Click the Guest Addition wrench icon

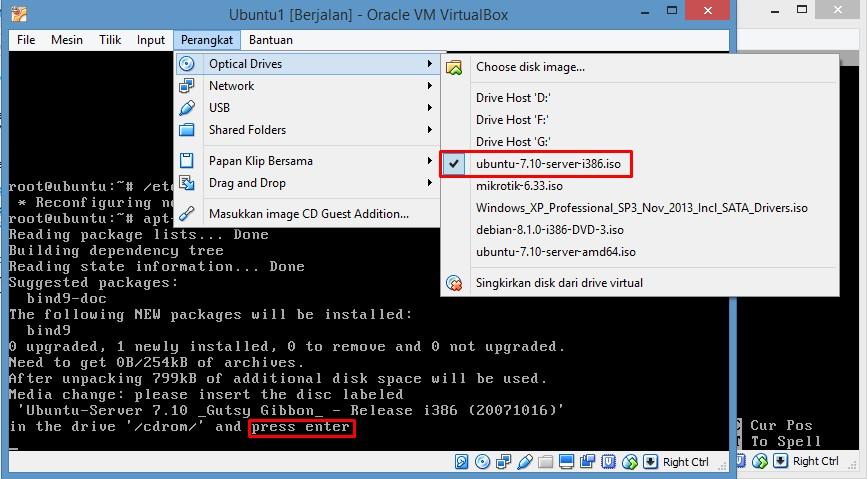click(x=187, y=214)
